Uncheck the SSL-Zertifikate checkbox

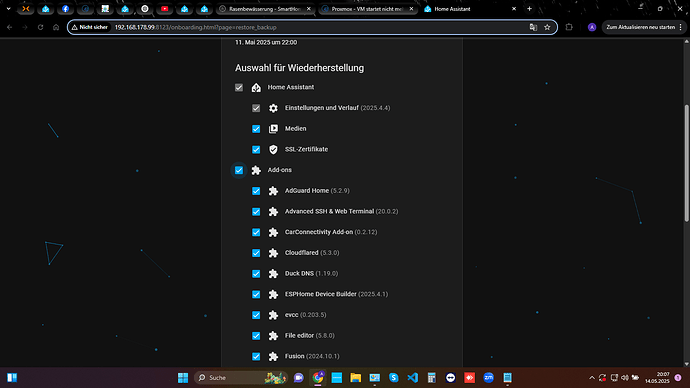coord(256,150)
